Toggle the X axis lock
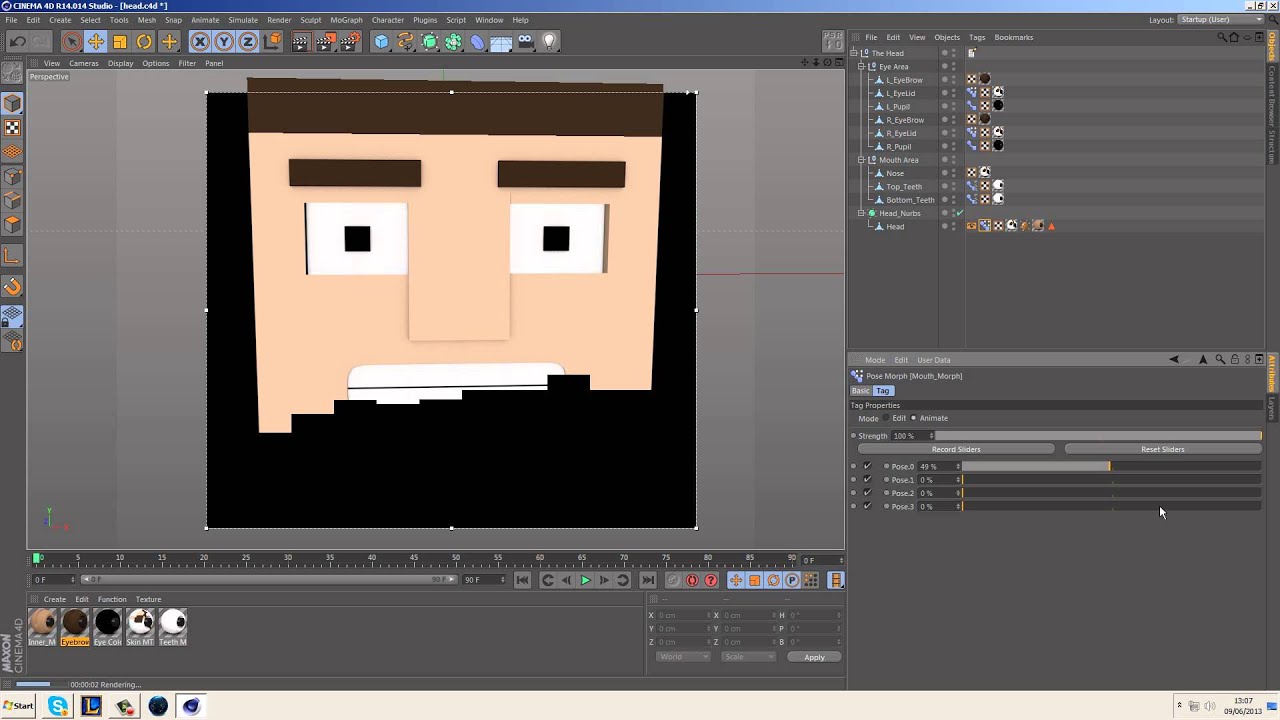This screenshot has width=1280, height=720. tap(200, 41)
